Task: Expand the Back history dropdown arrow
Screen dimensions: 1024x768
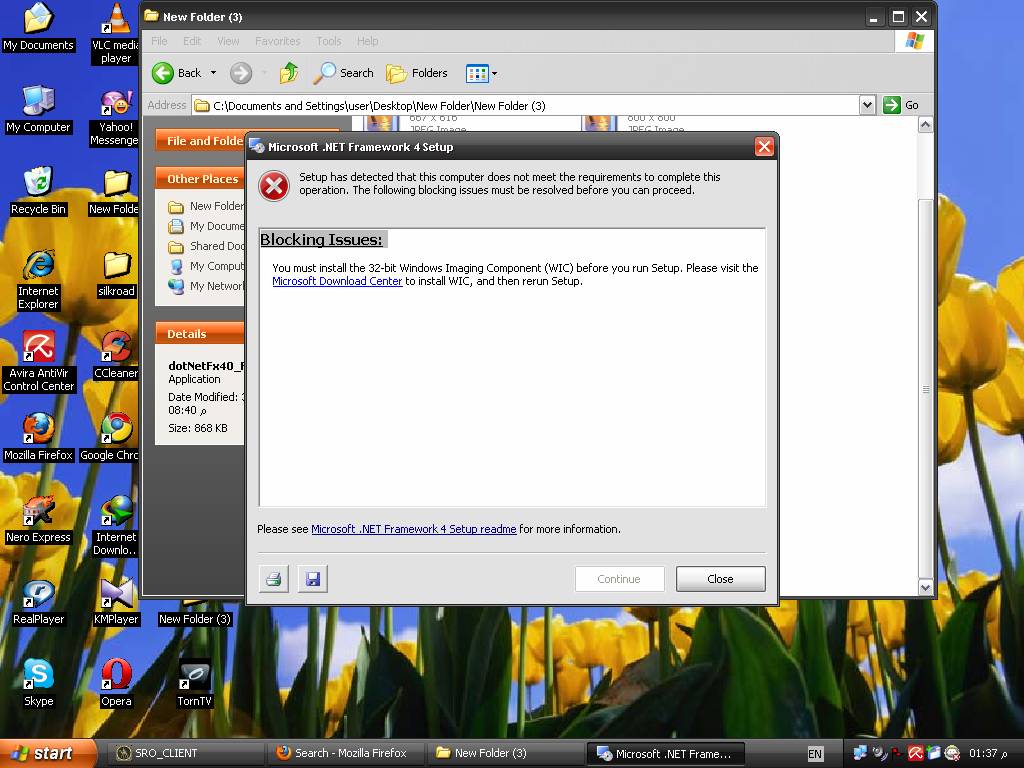Action: pos(213,73)
